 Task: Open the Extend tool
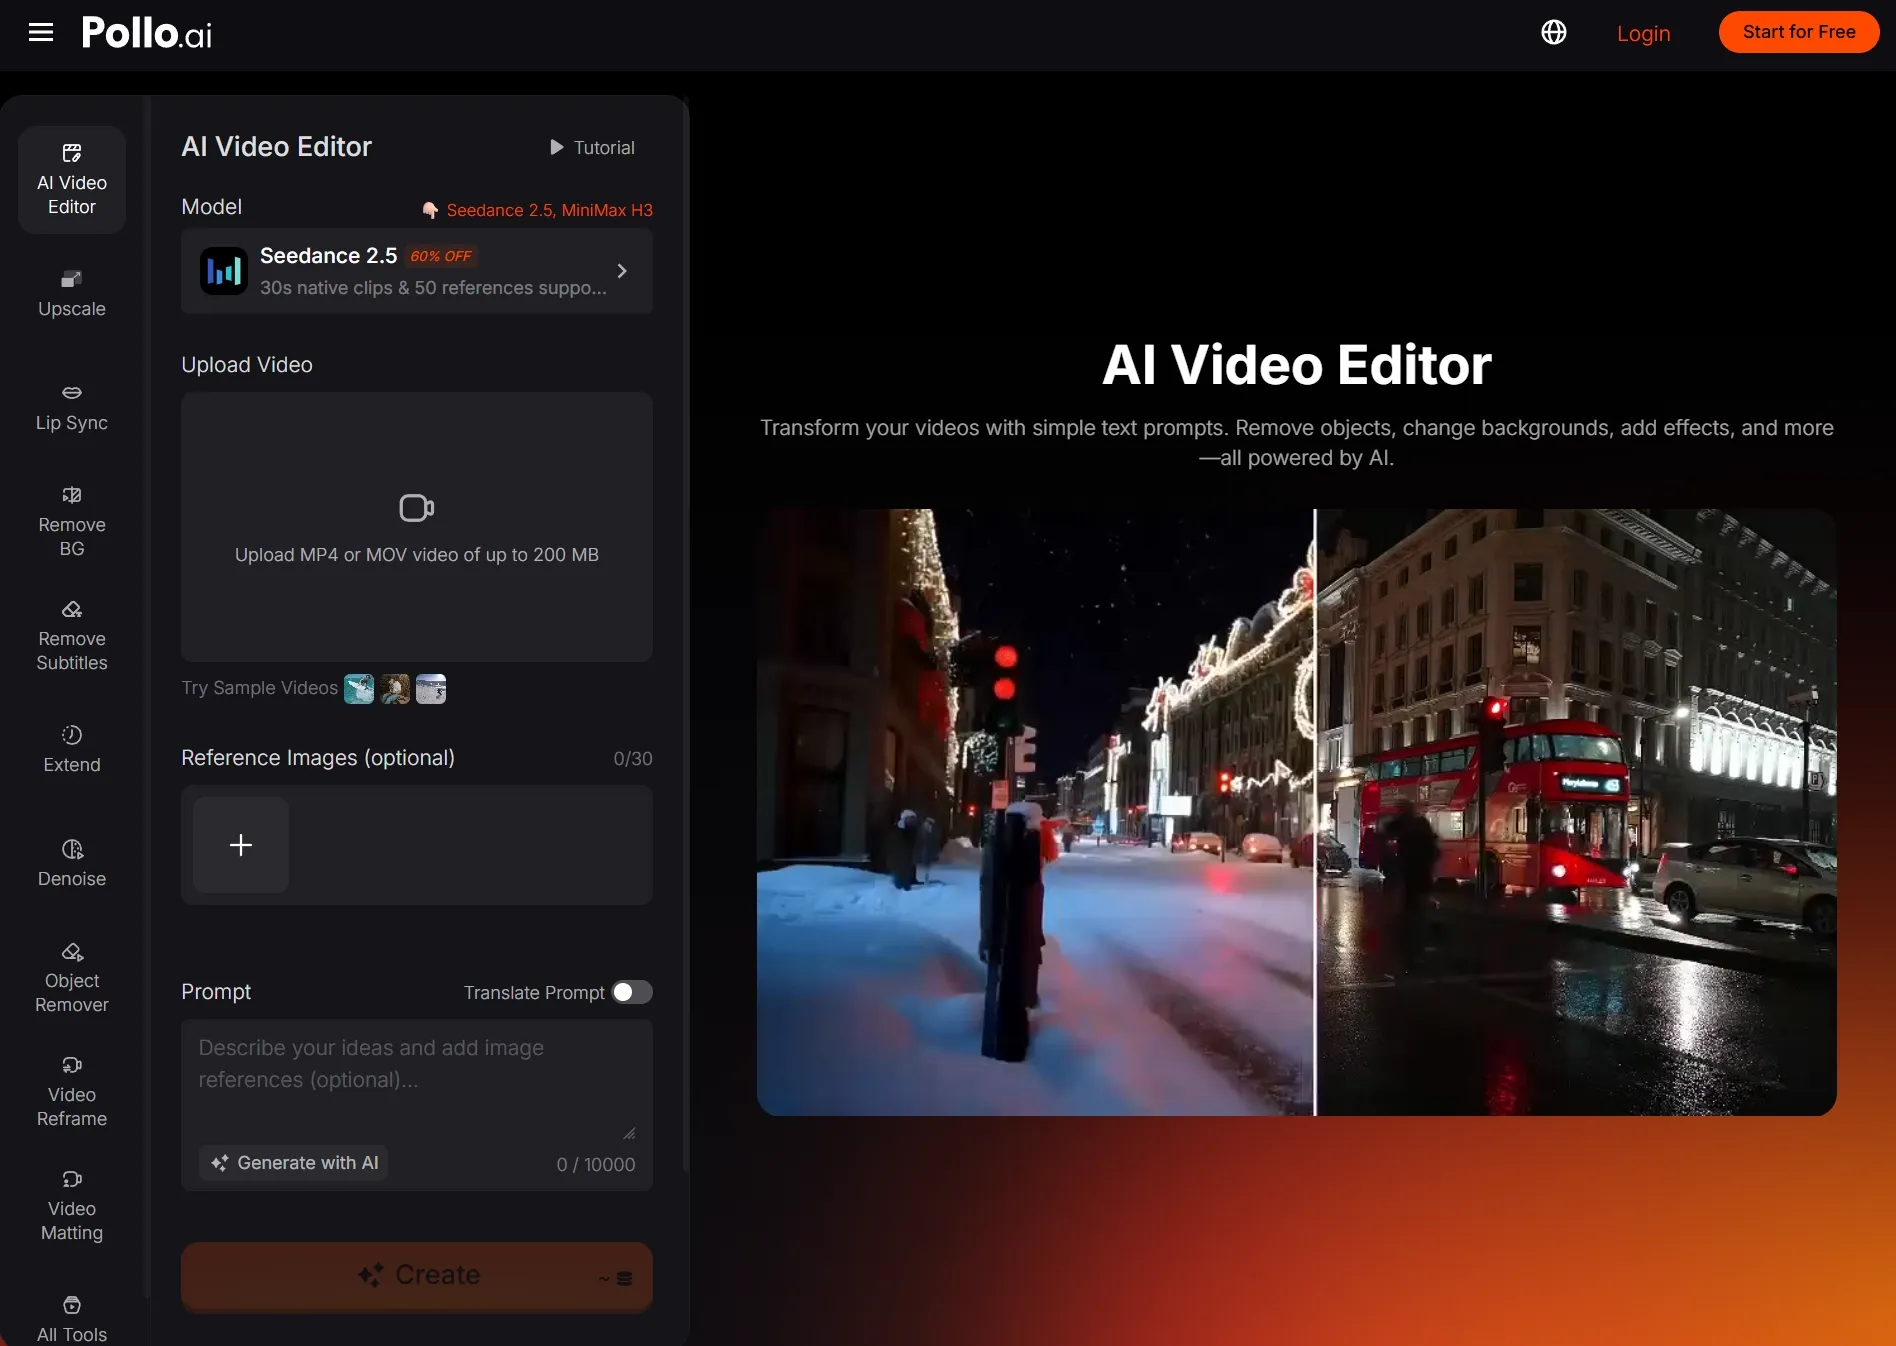(72, 750)
